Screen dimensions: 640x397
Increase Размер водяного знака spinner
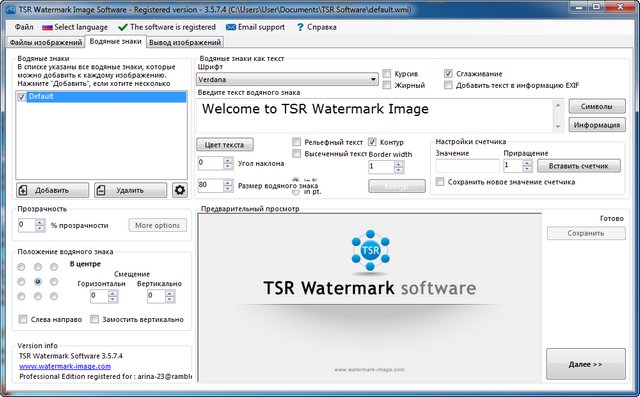click(228, 183)
